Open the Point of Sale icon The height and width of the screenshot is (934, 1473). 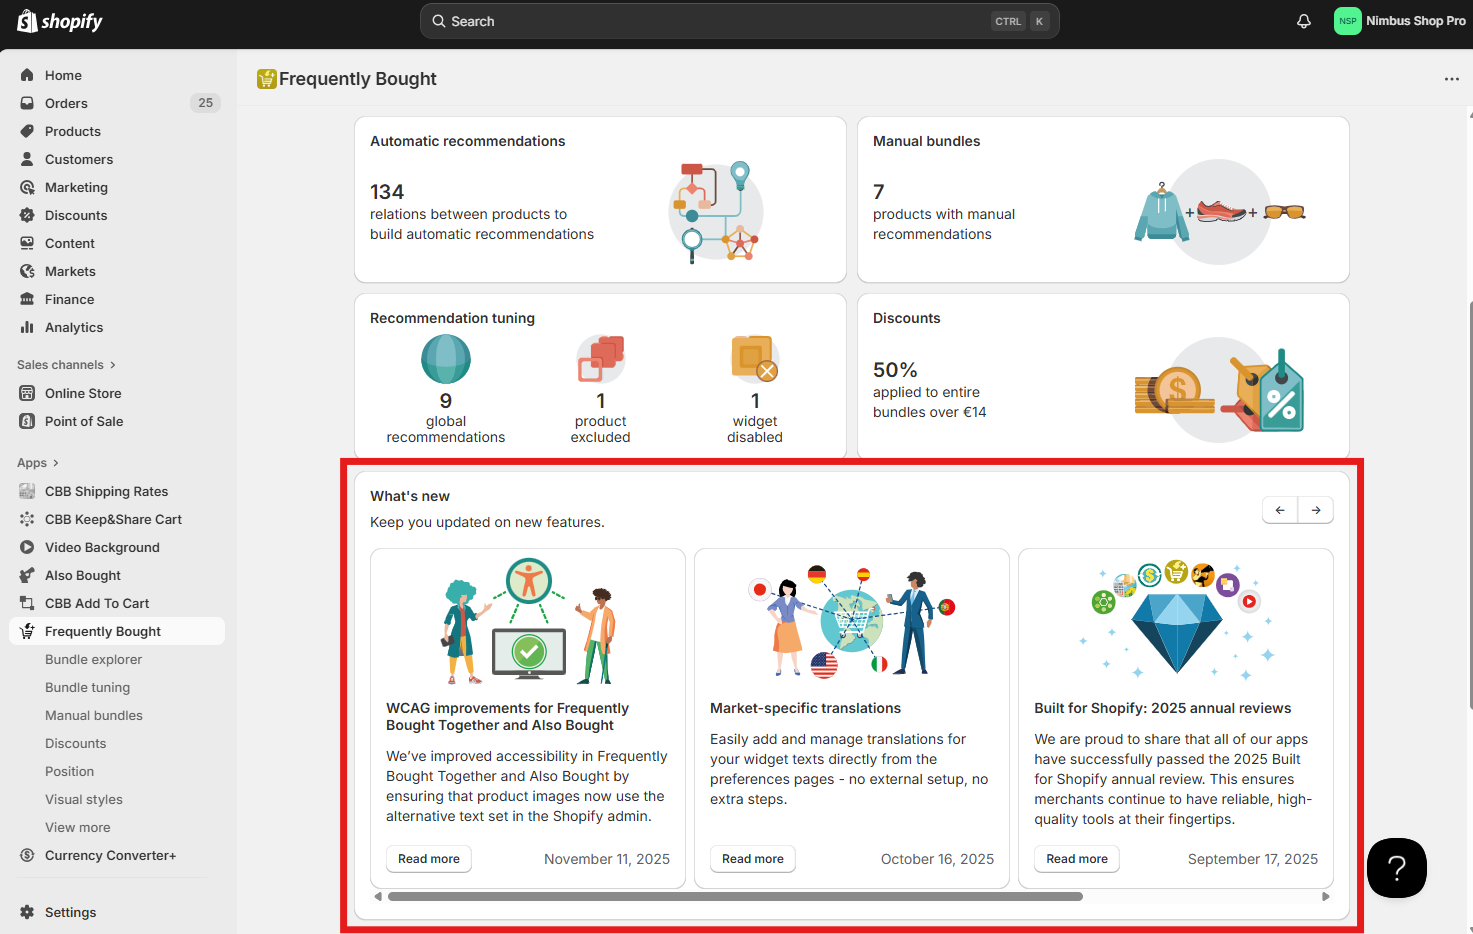point(27,421)
